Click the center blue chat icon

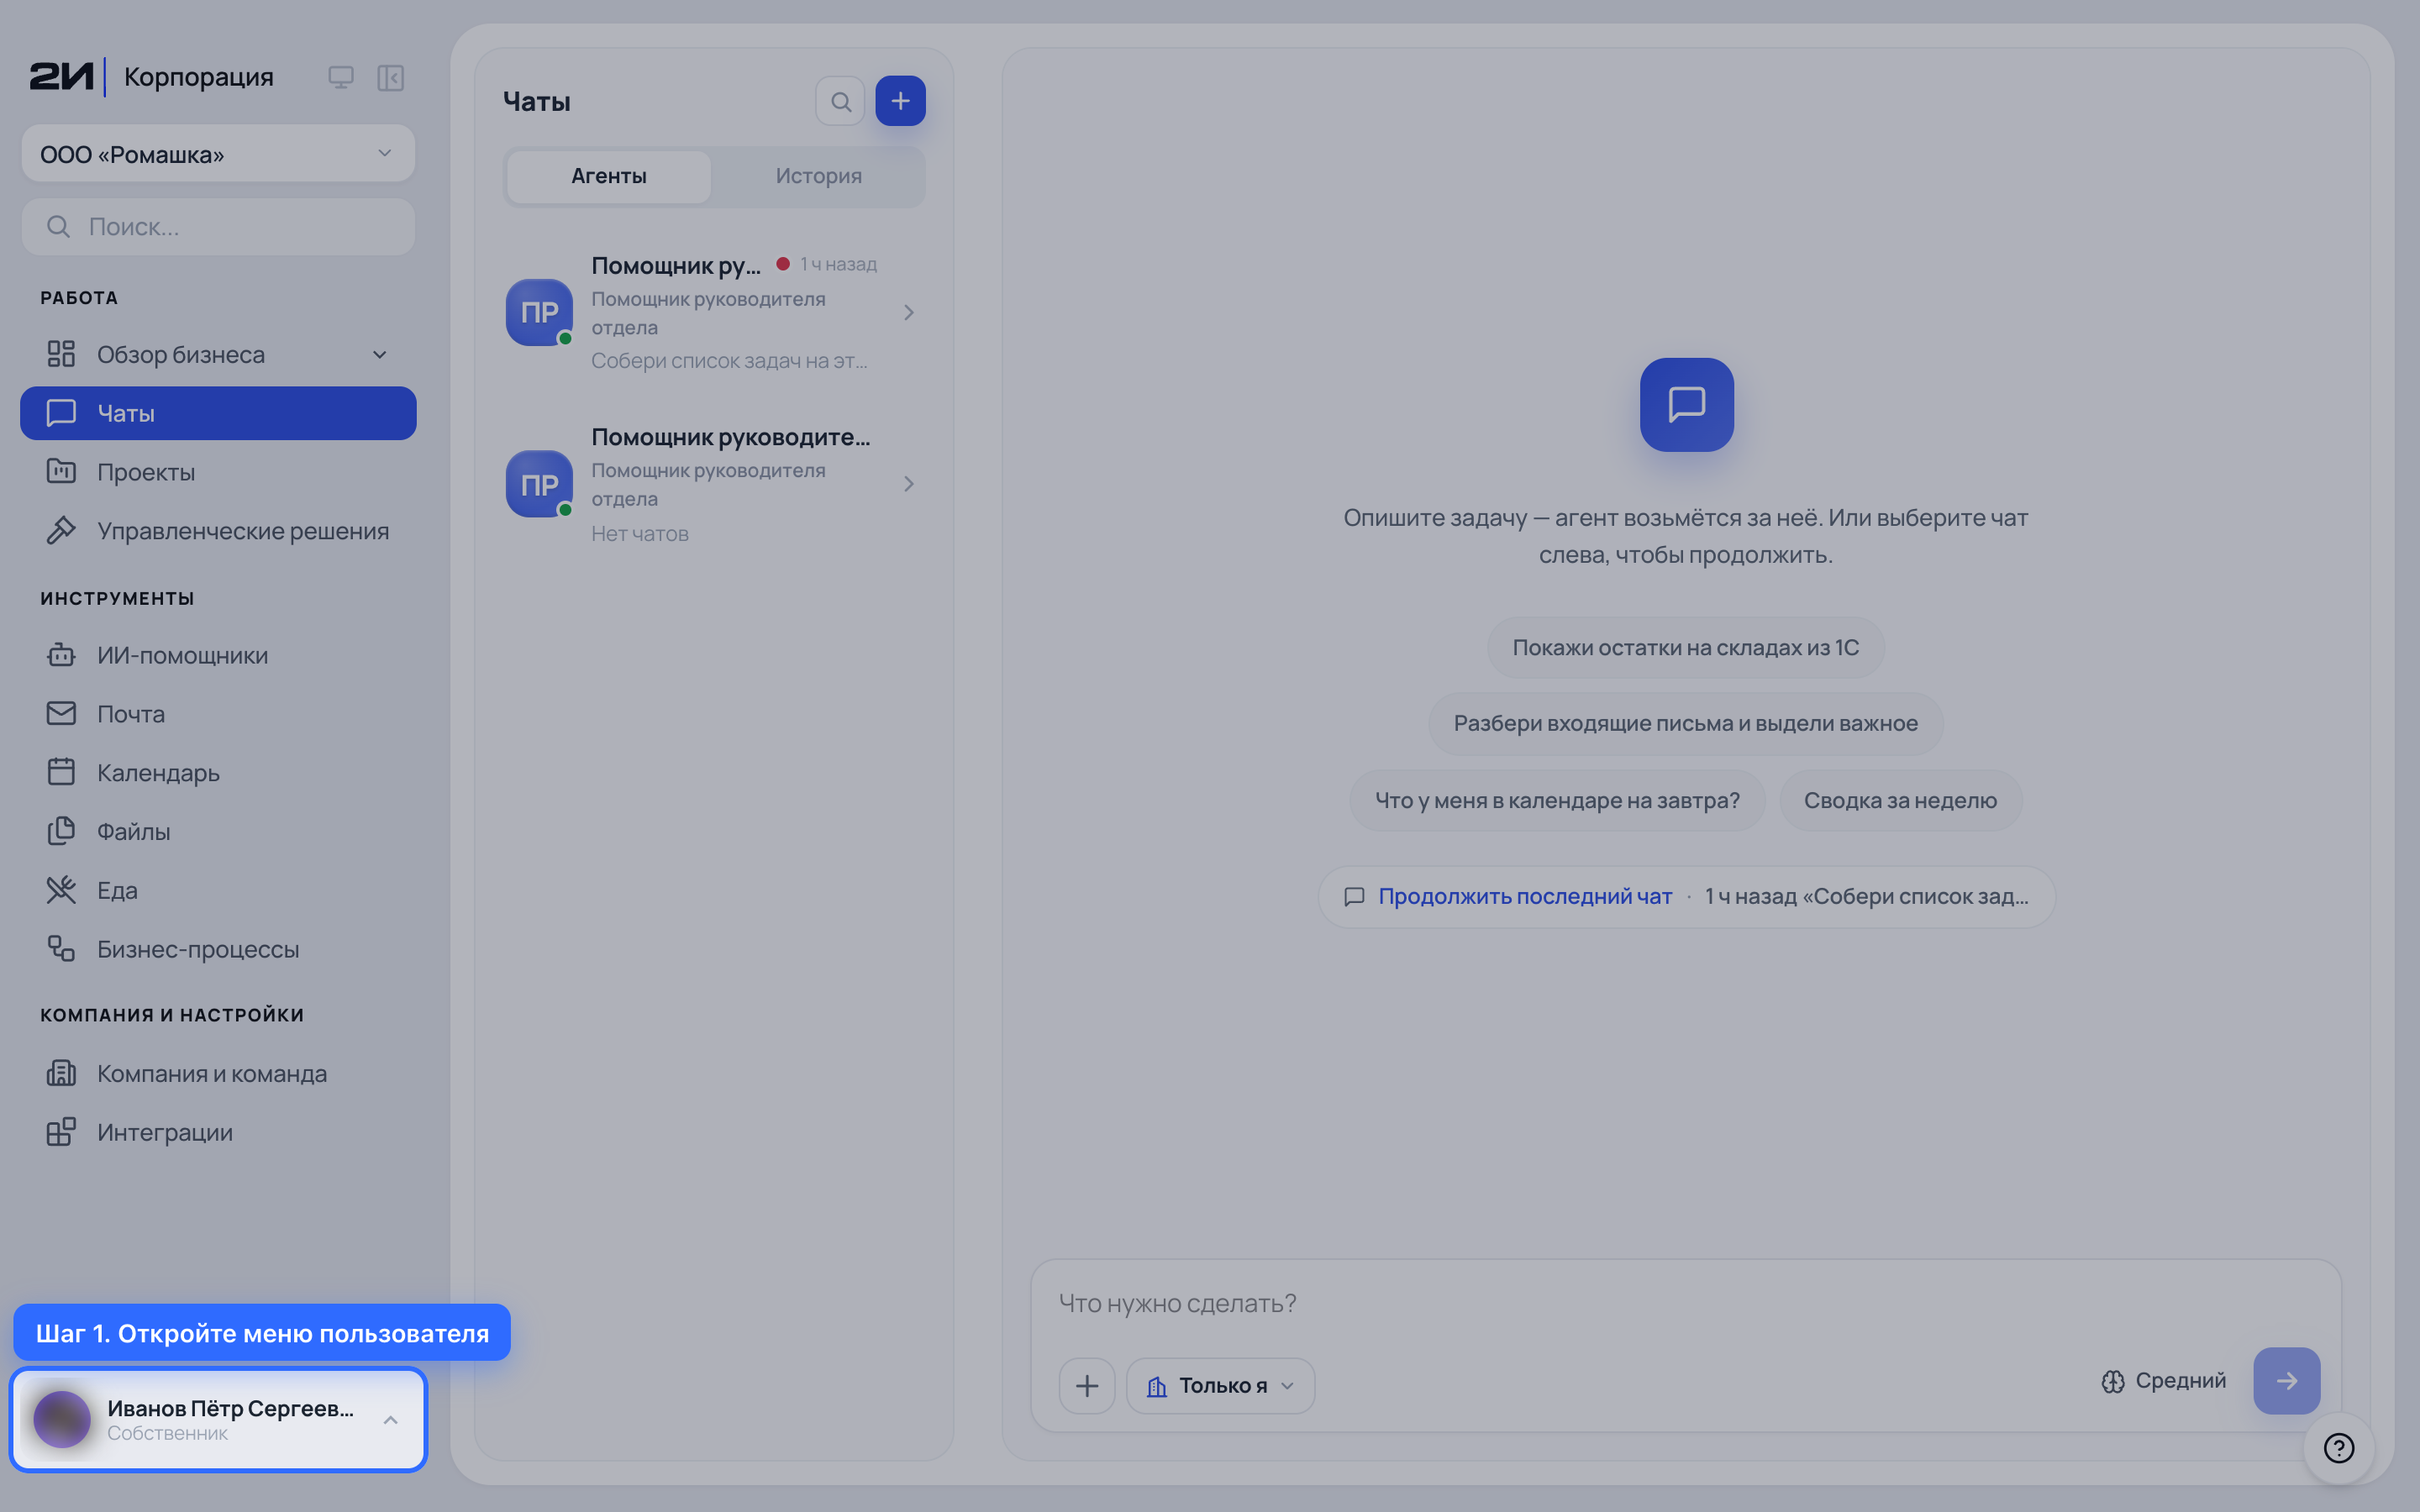pyautogui.click(x=1686, y=404)
